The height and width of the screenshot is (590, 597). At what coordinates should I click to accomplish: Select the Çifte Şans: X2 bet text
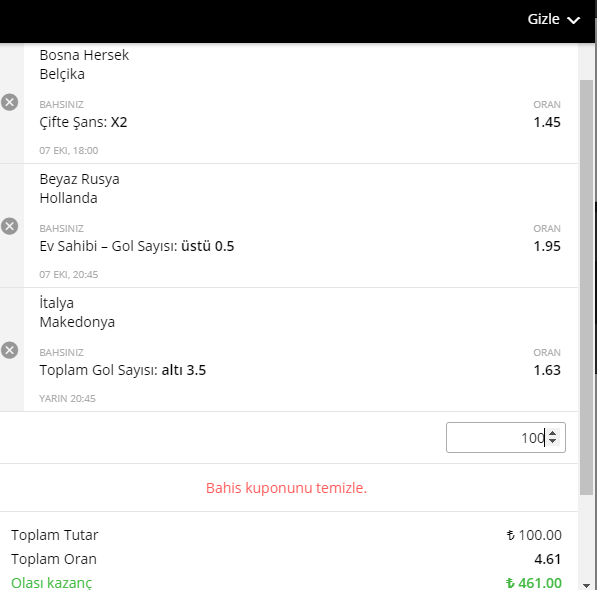(83, 122)
